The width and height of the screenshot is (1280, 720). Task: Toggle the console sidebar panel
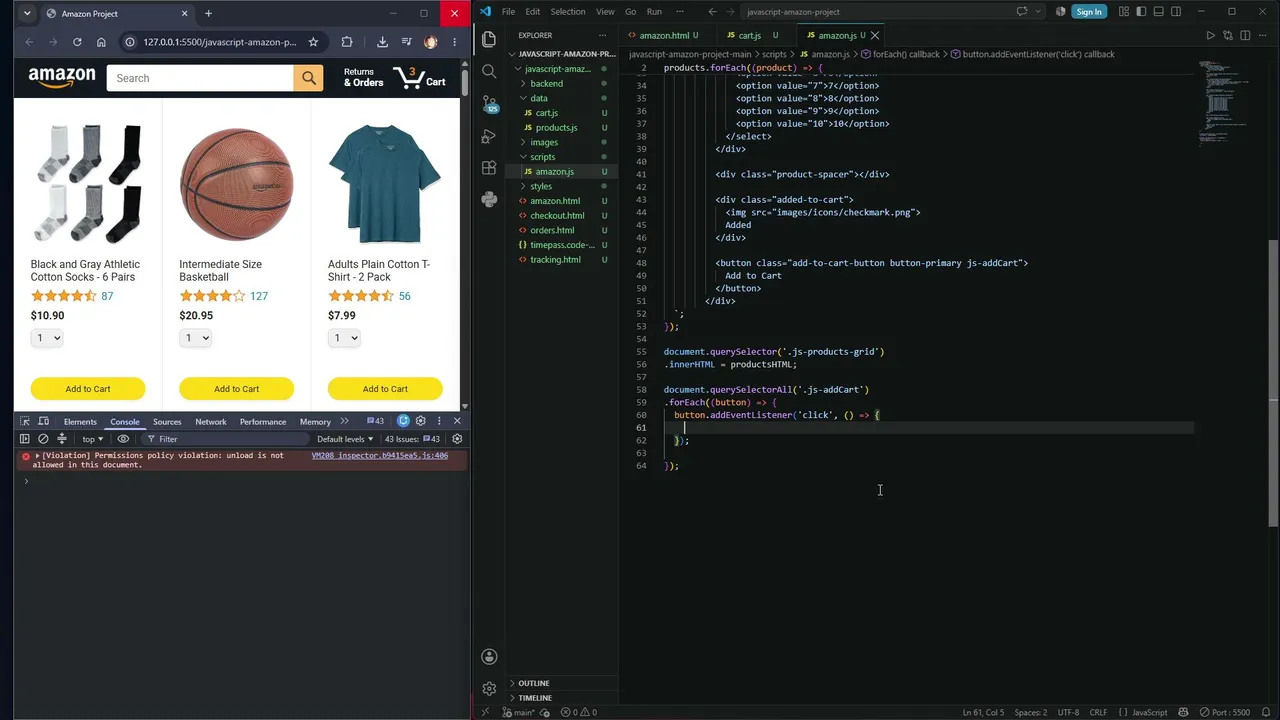pyautogui.click(x=25, y=439)
